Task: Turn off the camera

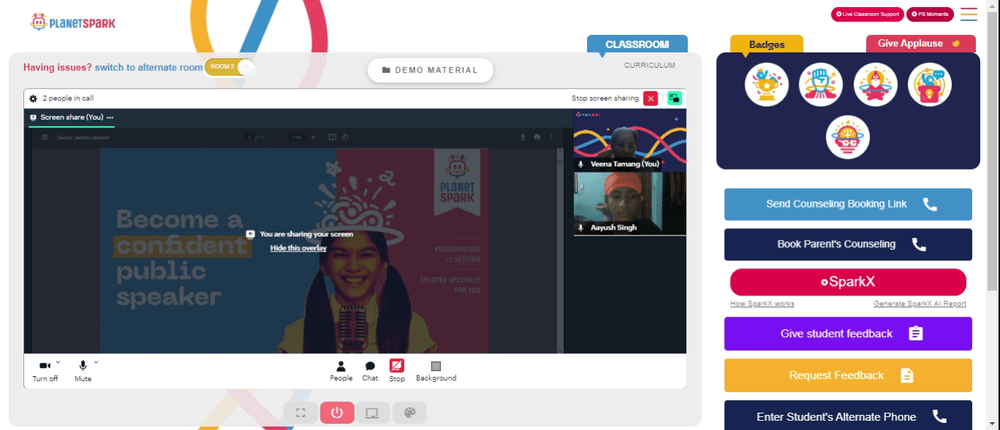Action: [45, 371]
